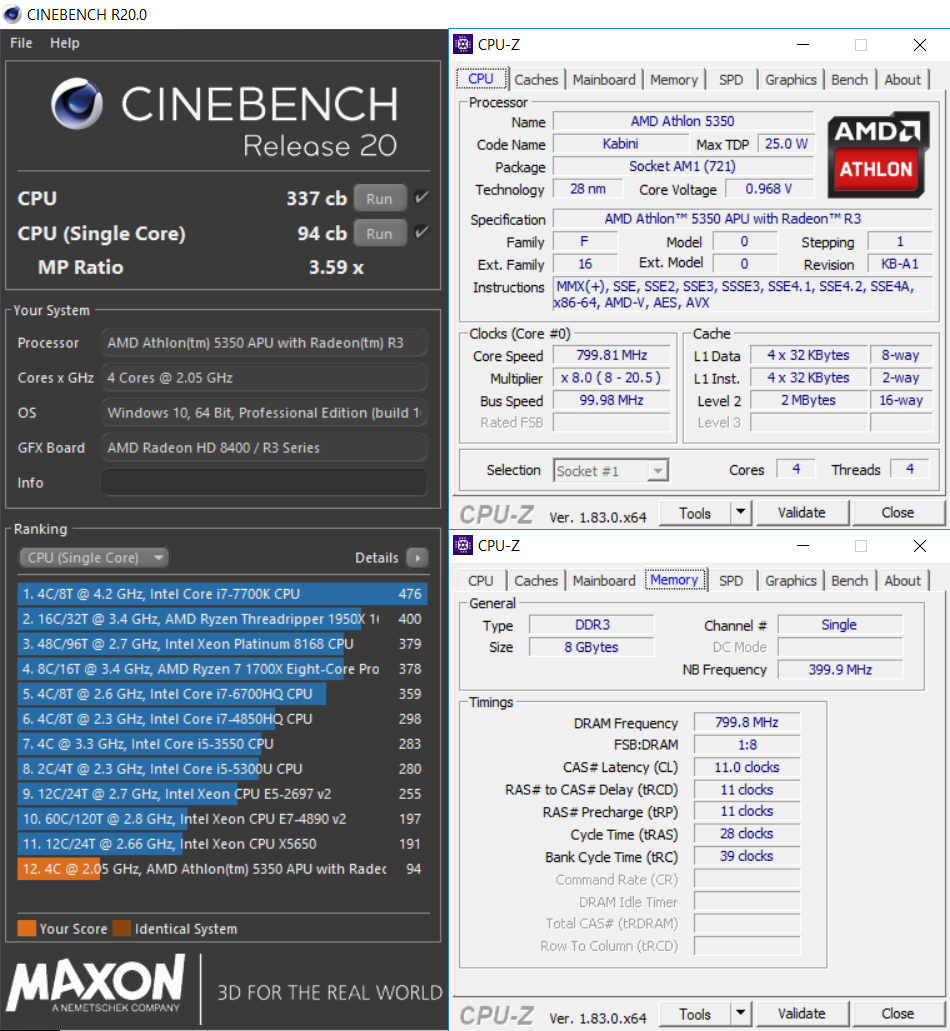
Task: Open About tab in top CPU-Z window
Action: click(x=902, y=80)
